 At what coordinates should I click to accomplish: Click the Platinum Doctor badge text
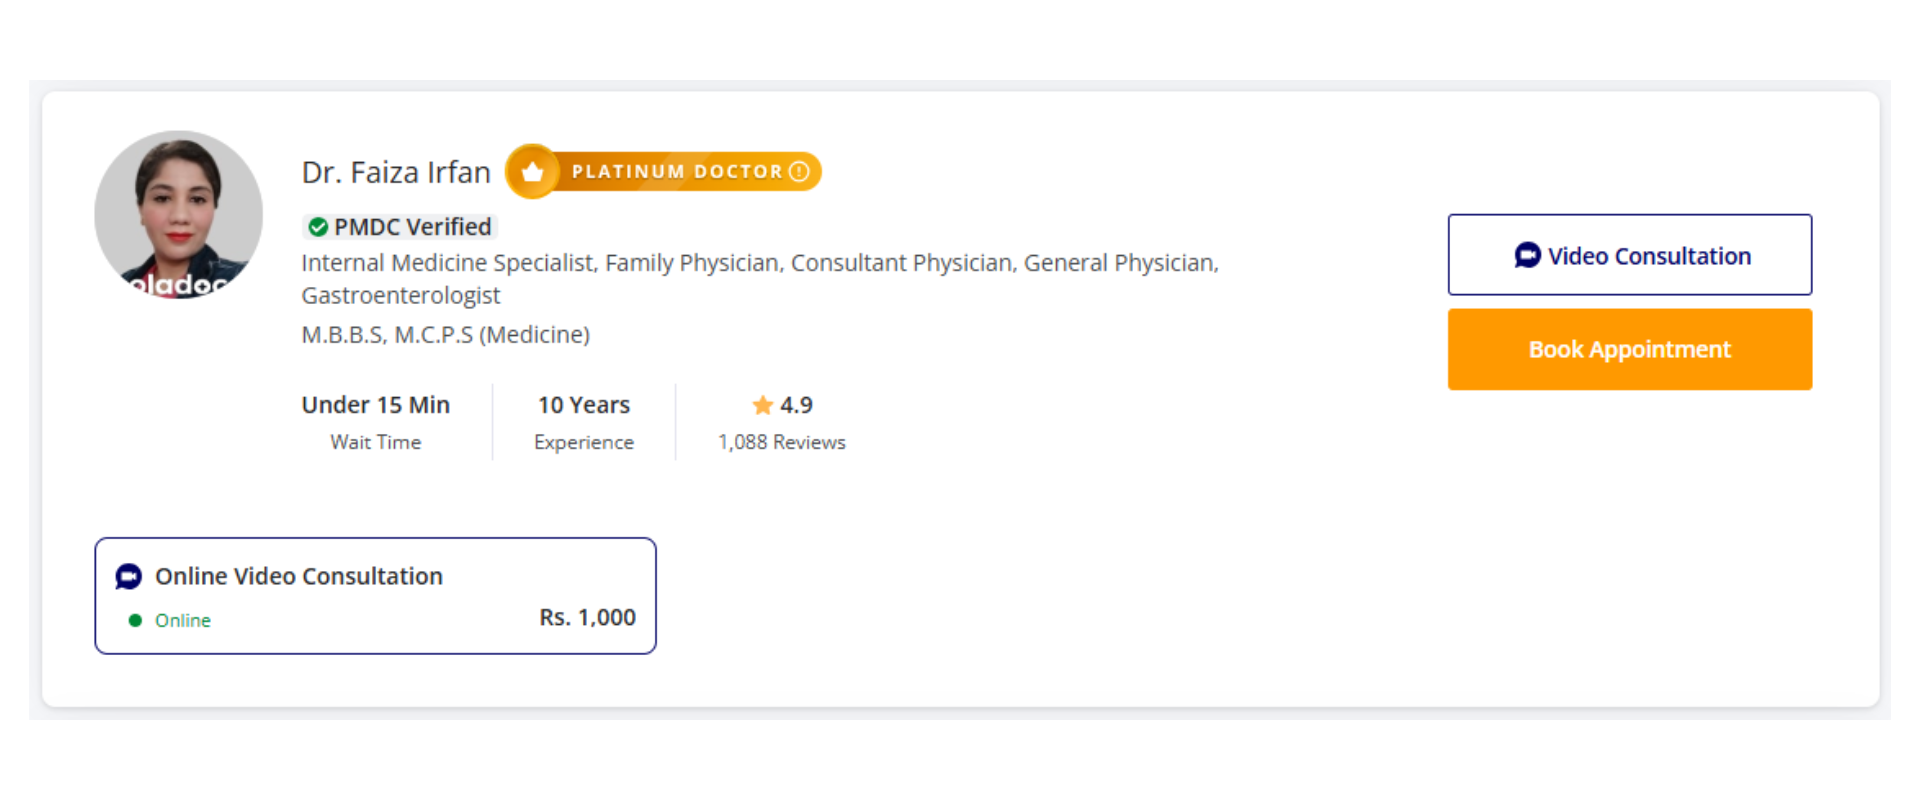coord(677,172)
